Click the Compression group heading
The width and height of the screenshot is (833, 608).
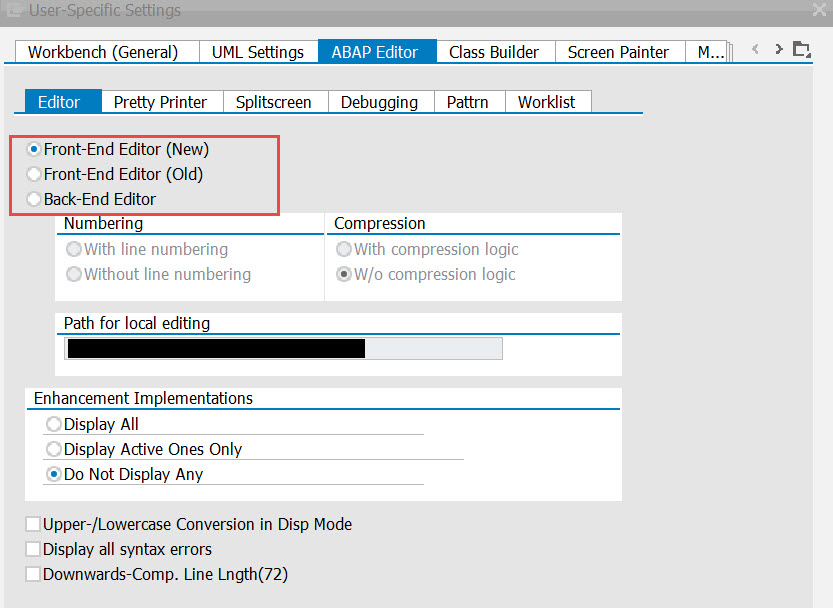click(379, 223)
